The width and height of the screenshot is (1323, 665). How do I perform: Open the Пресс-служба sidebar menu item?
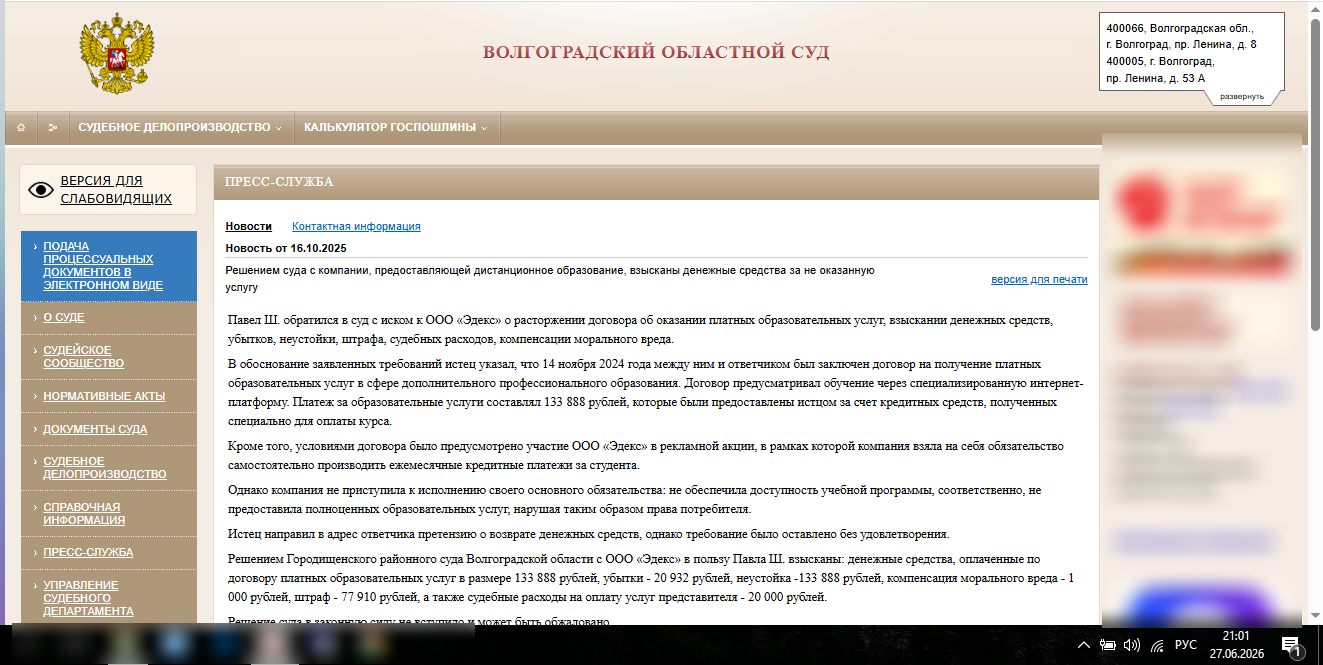[x=88, y=552]
